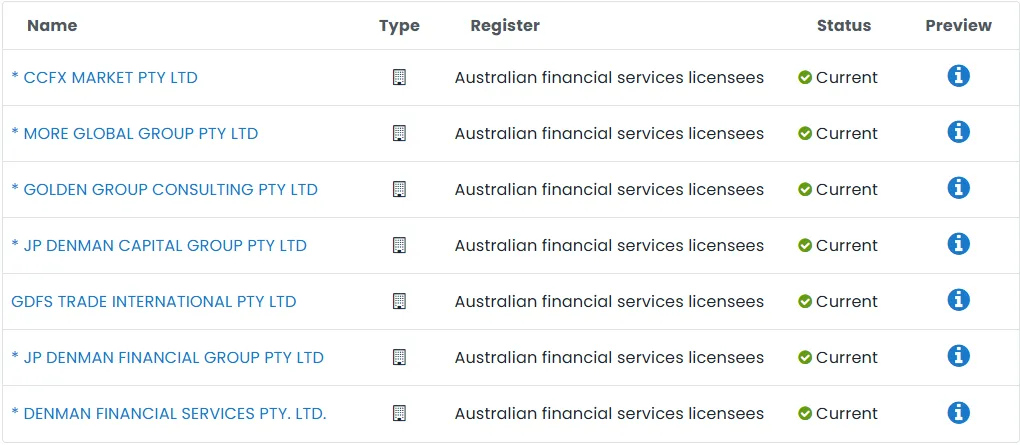
Task: Click the green Current checkmark for MORE GLOBAL GROUP
Action: 805,133
